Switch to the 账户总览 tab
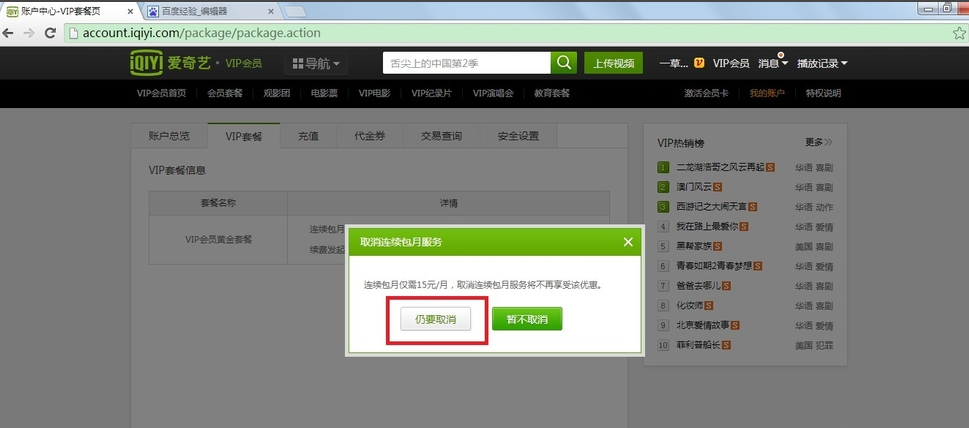 pos(169,136)
